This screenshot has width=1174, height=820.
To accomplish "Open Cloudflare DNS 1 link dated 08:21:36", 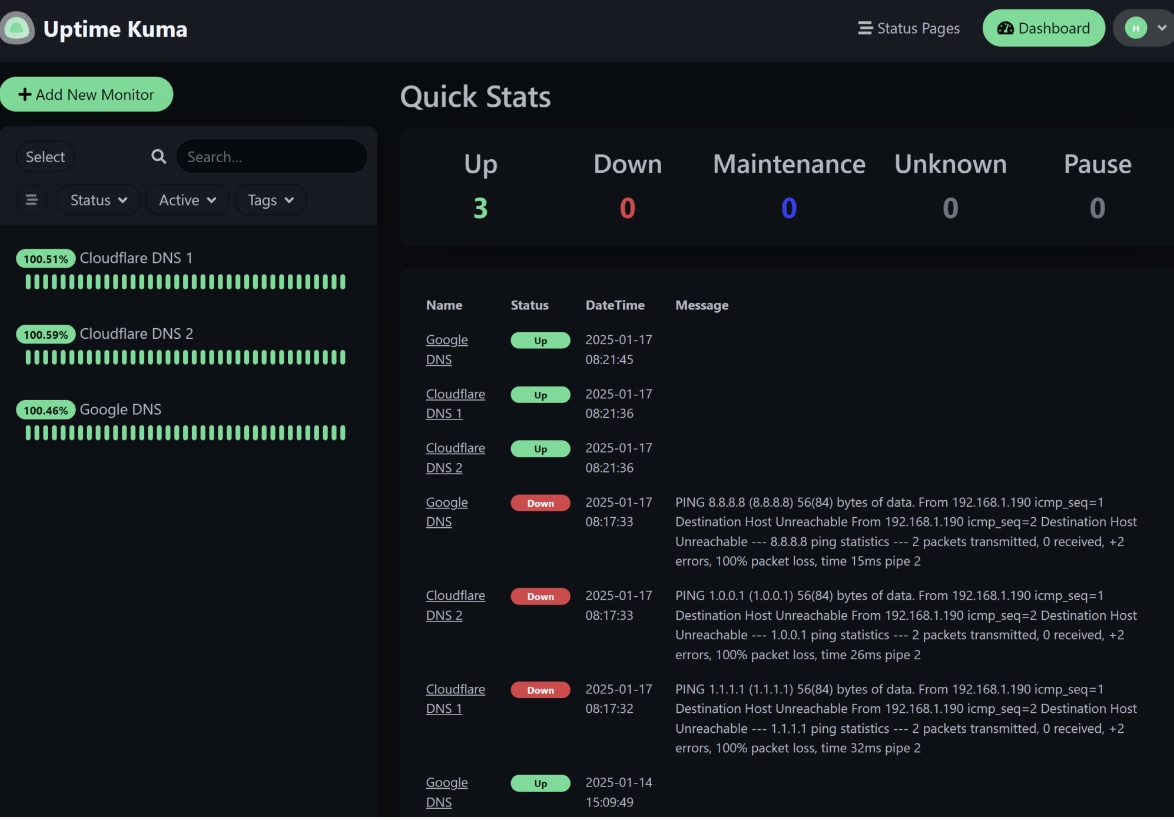I will [455, 404].
